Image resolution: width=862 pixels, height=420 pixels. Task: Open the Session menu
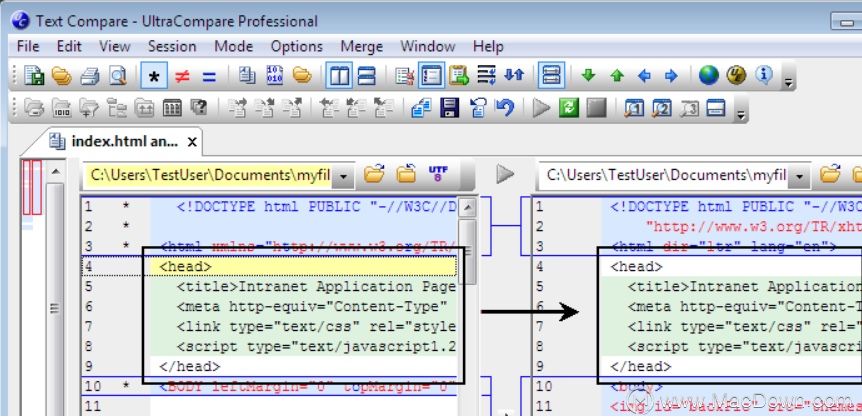[172, 46]
